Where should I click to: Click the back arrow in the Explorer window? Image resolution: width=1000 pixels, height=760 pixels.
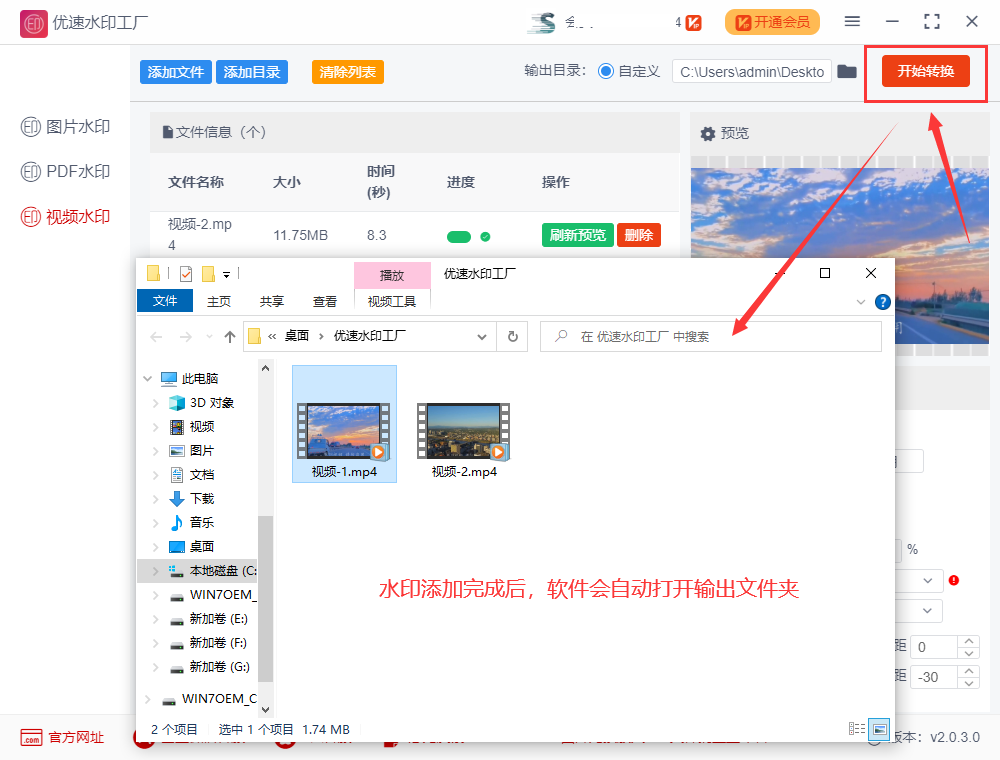click(x=156, y=337)
